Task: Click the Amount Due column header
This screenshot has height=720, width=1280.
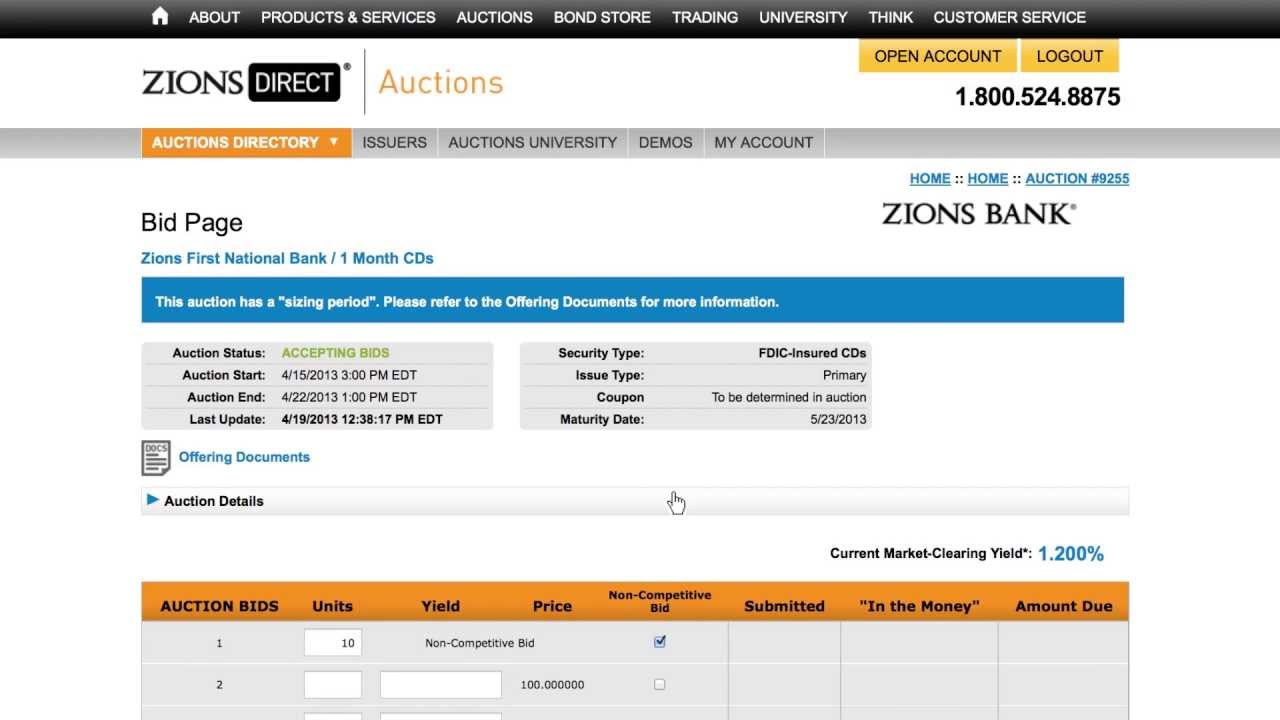Action: [1063, 606]
